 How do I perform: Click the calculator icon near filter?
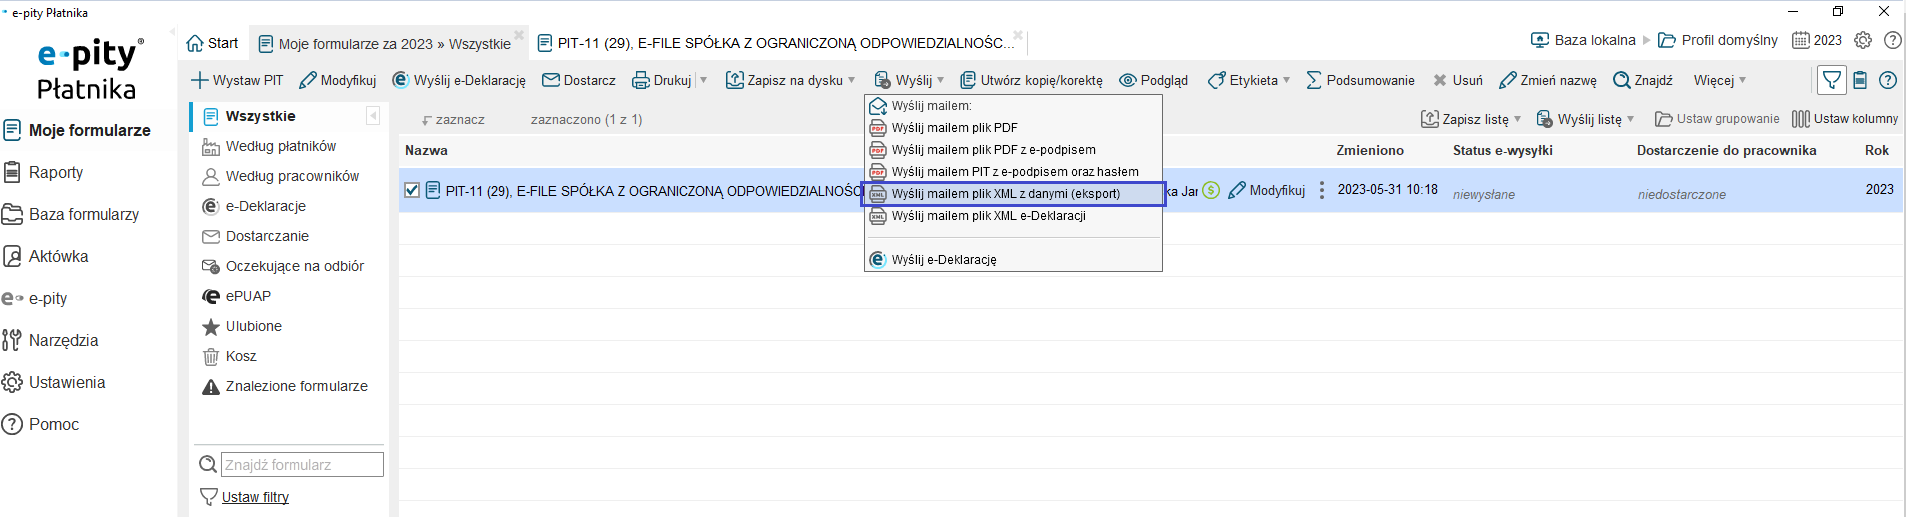[x=1860, y=80]
